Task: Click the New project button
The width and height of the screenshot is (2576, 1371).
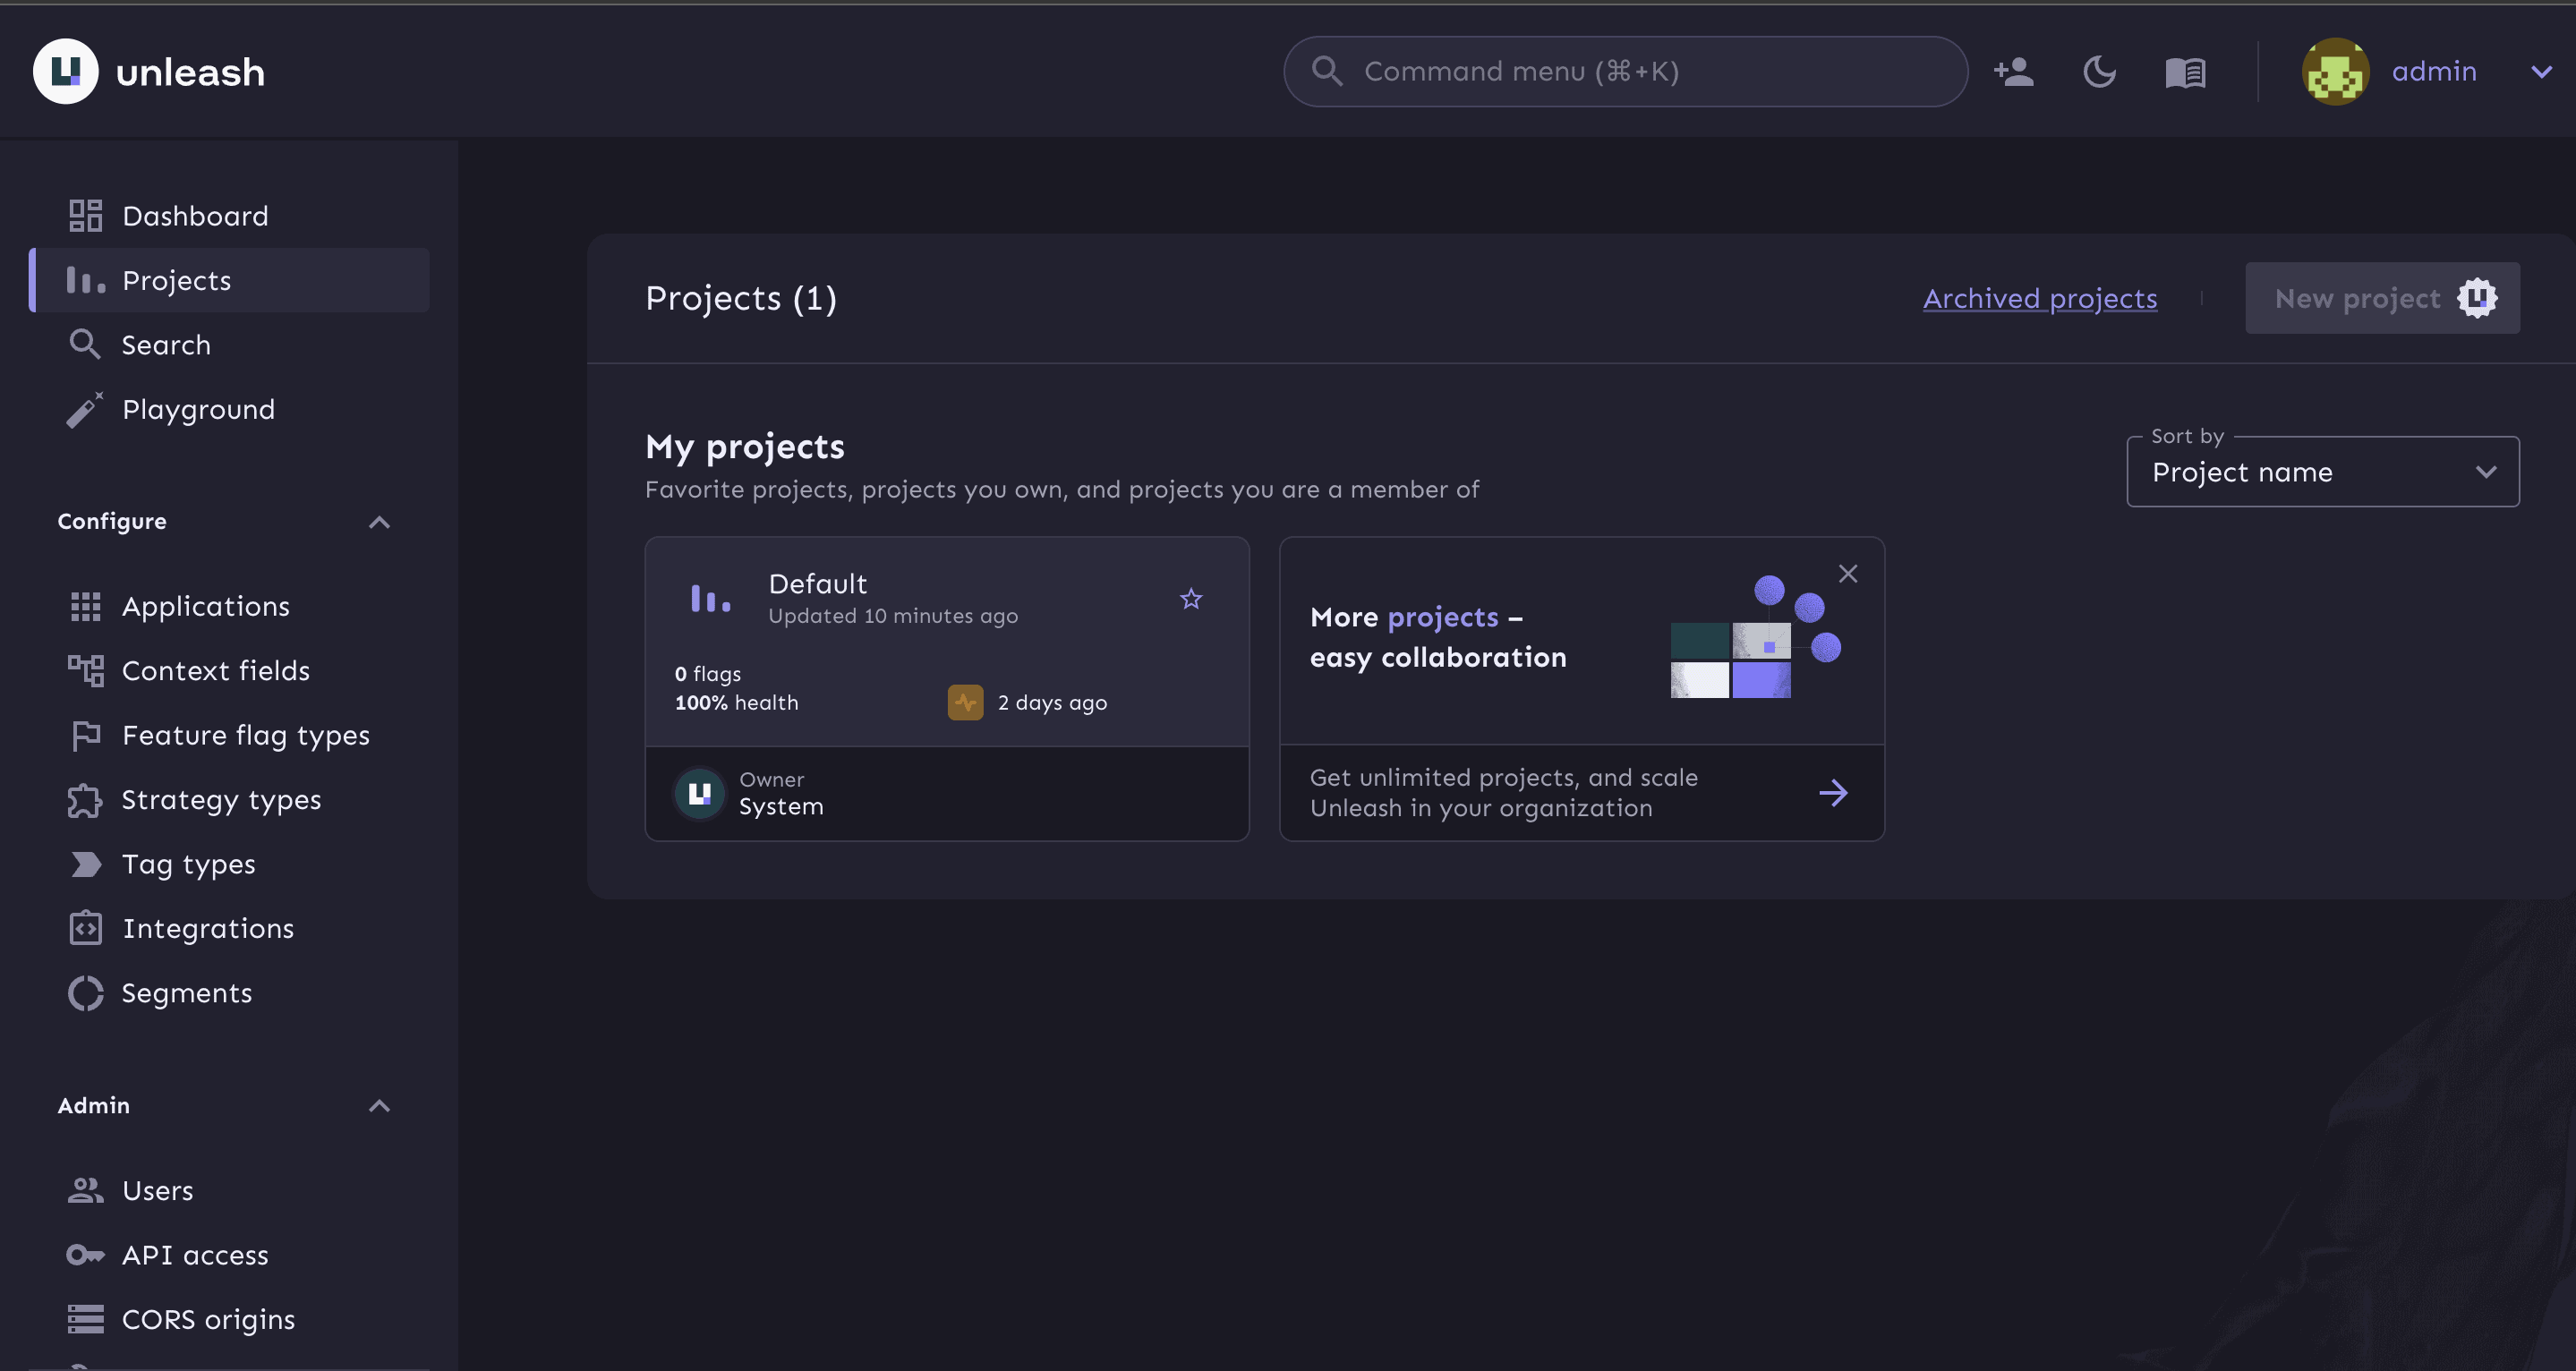Action: [x=2381, y=299]
